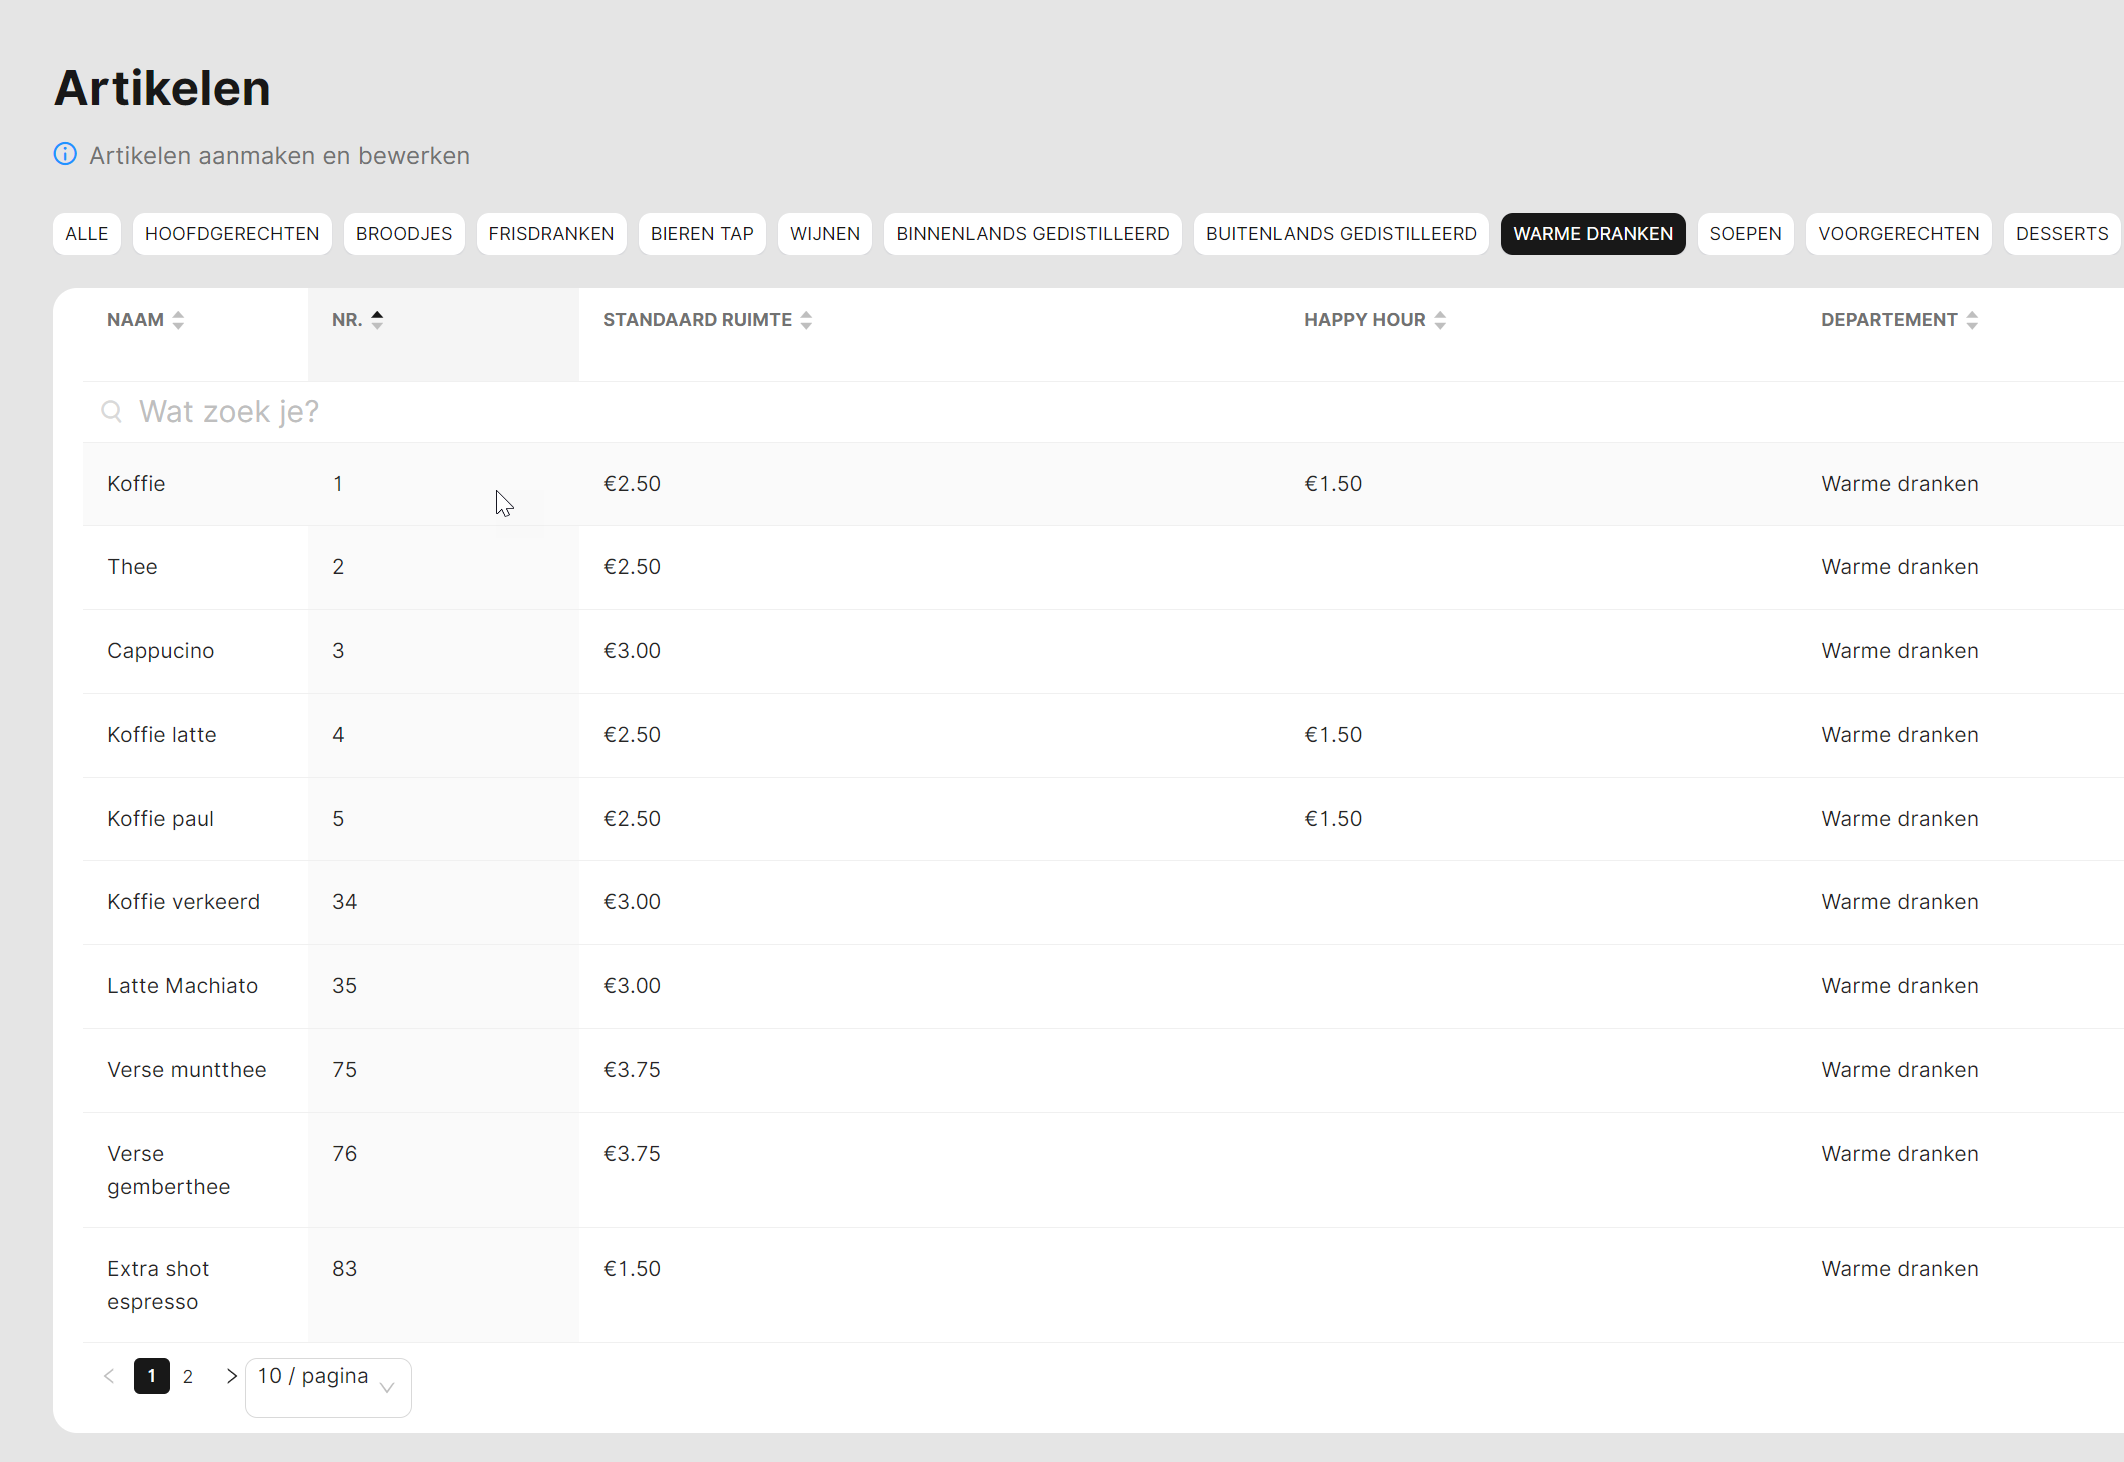Image resolution: width=2124 pixels, height=1462 pixels.
Task: Click the previous page arrow
Action: [x=109, y=1376]
